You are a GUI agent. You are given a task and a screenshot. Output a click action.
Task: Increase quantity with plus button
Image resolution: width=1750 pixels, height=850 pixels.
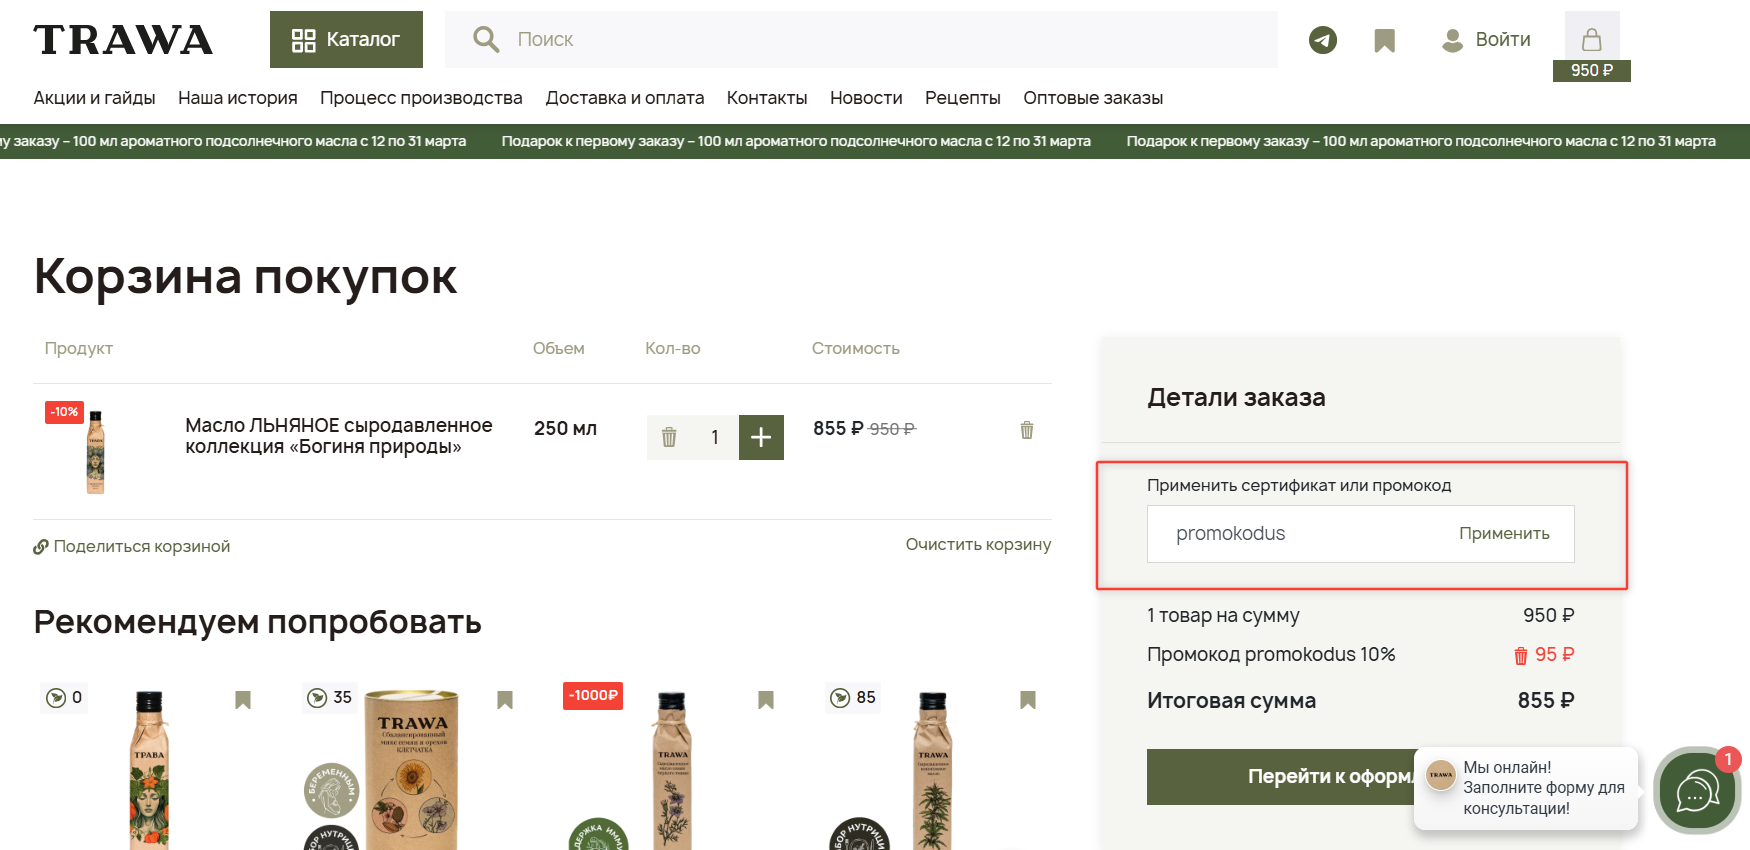[761, 437]
